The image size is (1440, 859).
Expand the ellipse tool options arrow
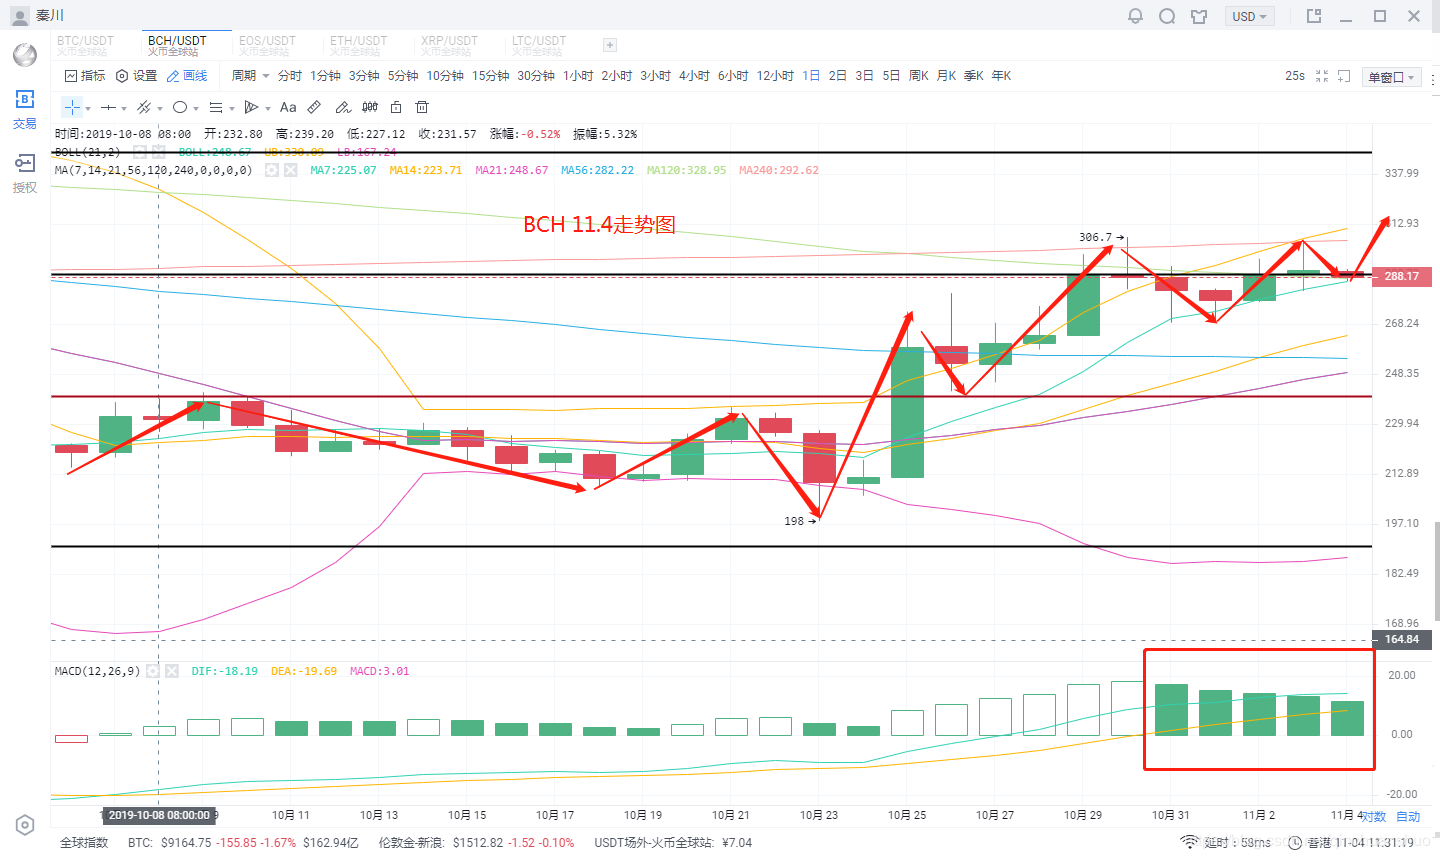tap(195, 108)
